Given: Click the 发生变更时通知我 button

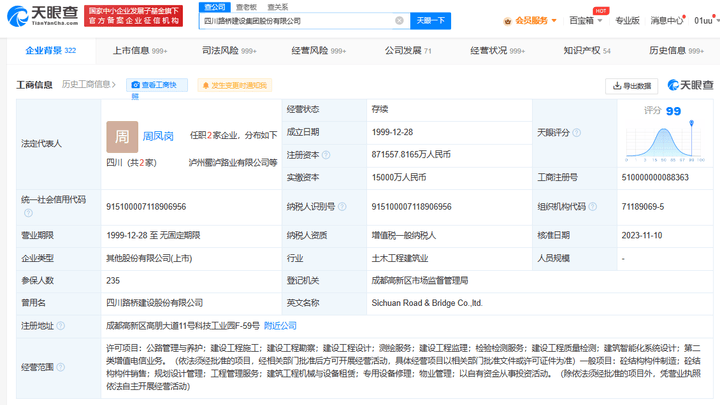Looking at the screenshot, I should click(x=235, y=85).
